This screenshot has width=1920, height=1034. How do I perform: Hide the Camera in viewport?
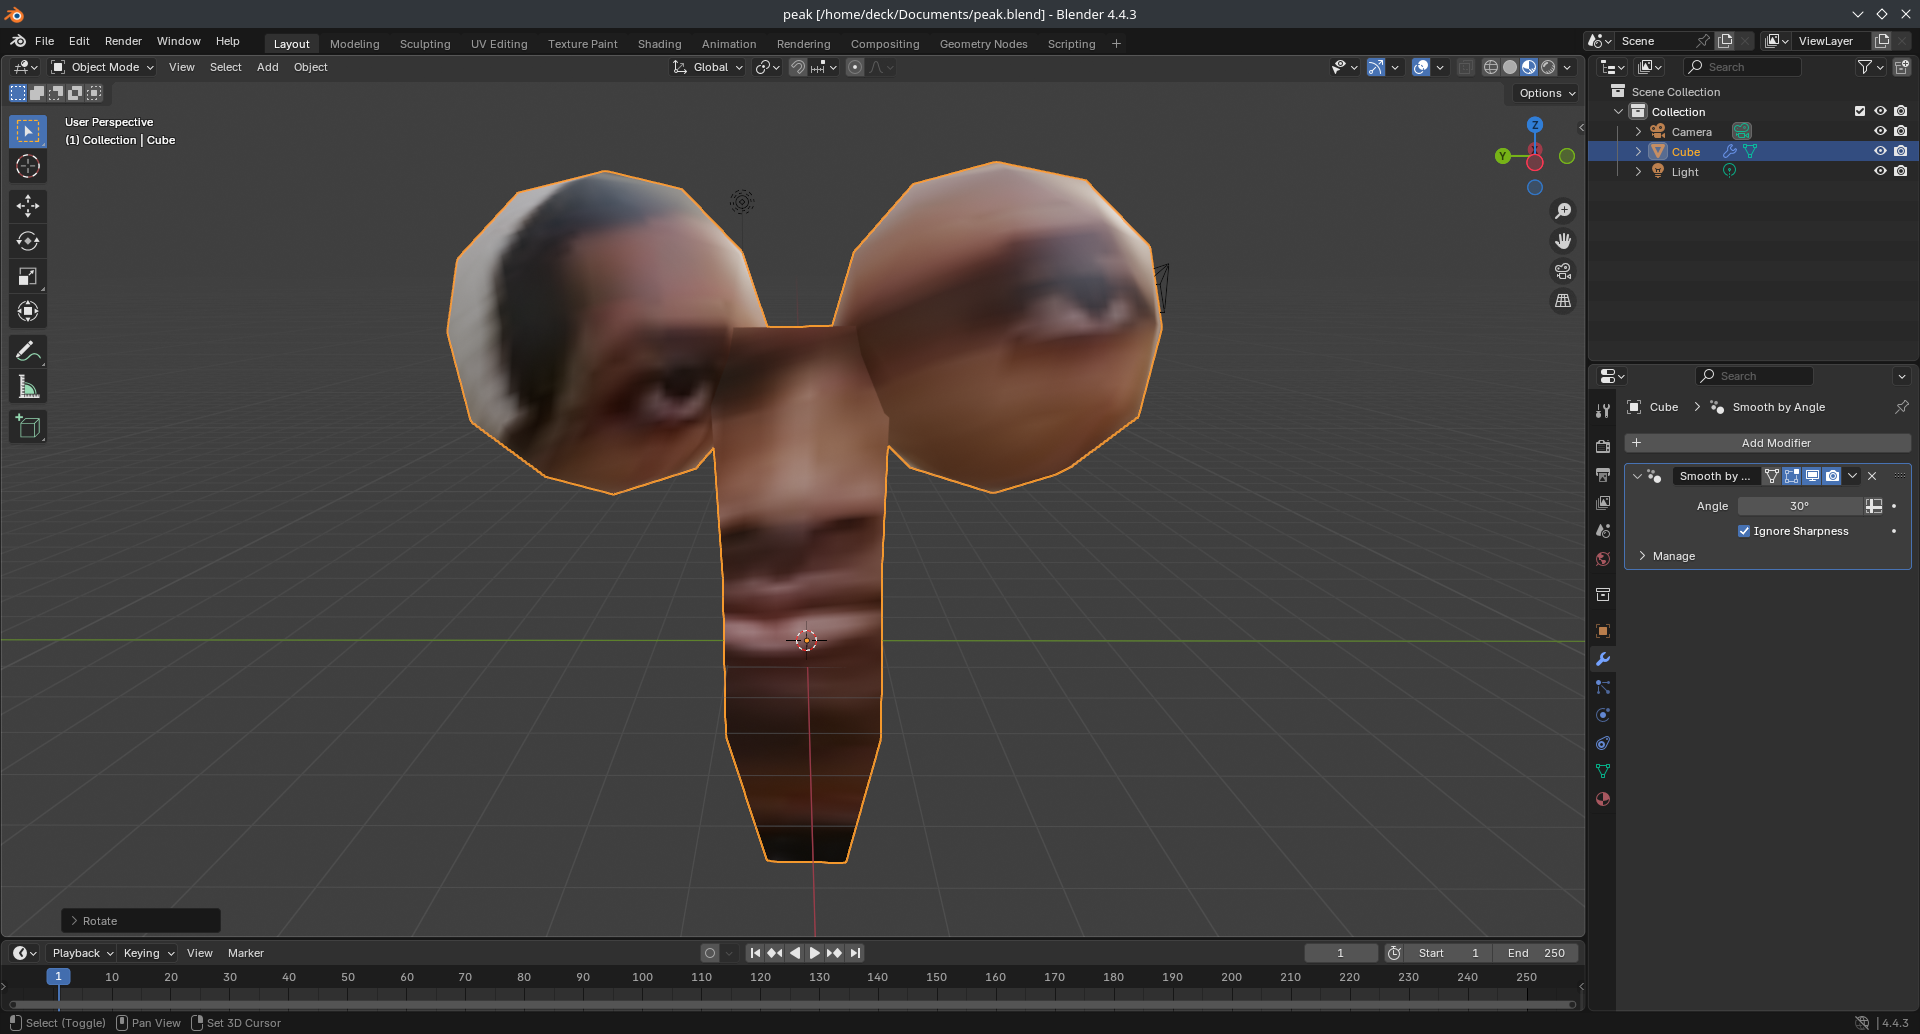[1880, 131]
